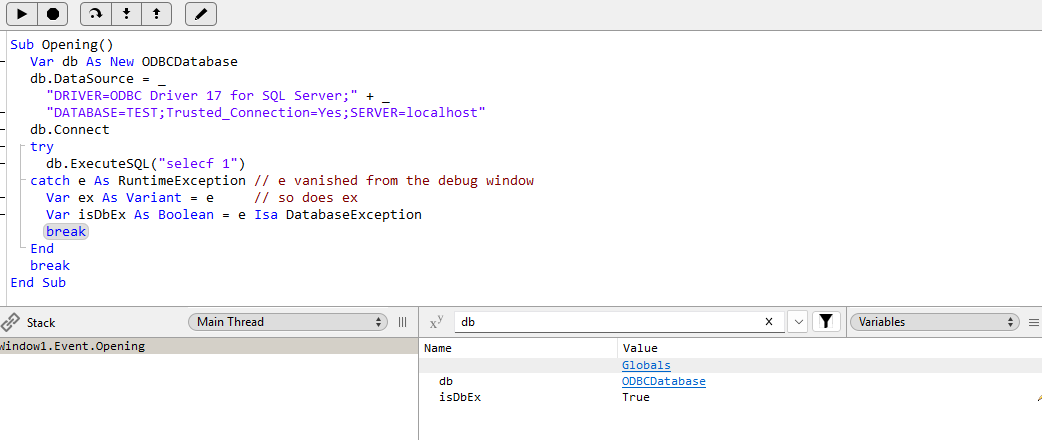Image resolution: width=1042 pixels, height=440 pixels.
Task: Click the highlighted break statement line
Action: (66, 231)
